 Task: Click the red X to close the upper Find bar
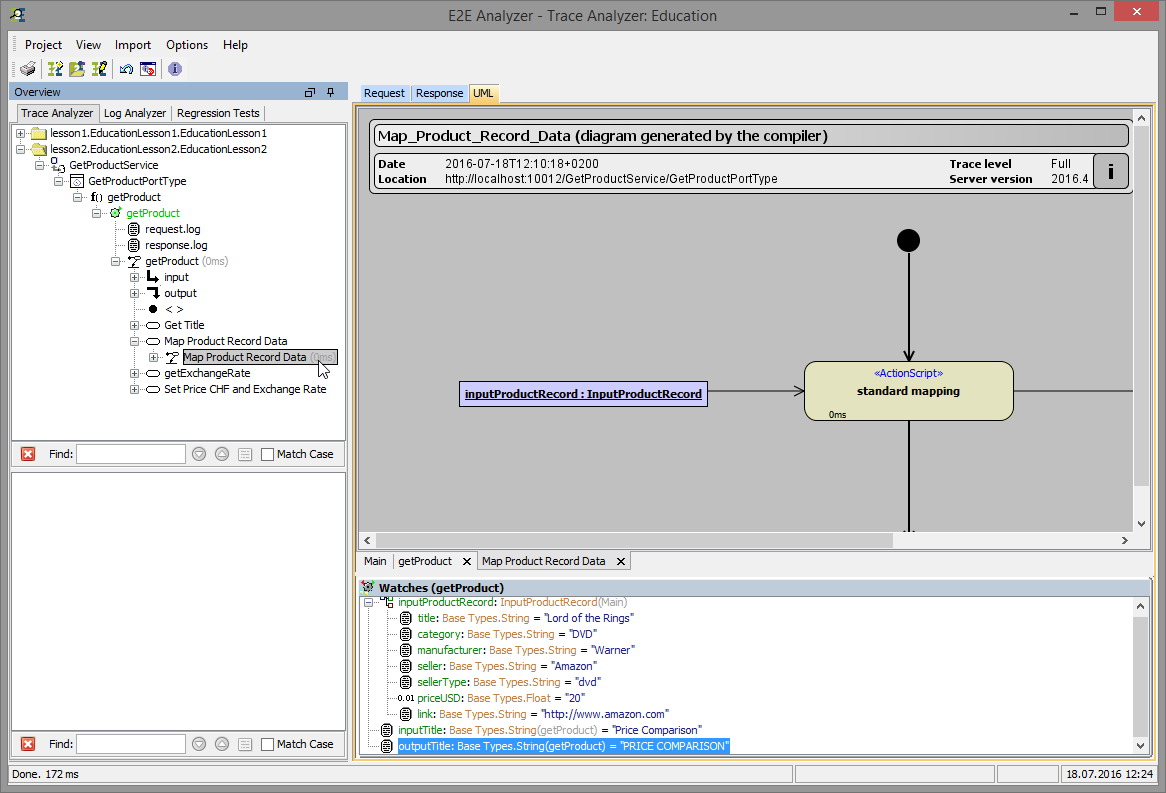tap(28, 453)
